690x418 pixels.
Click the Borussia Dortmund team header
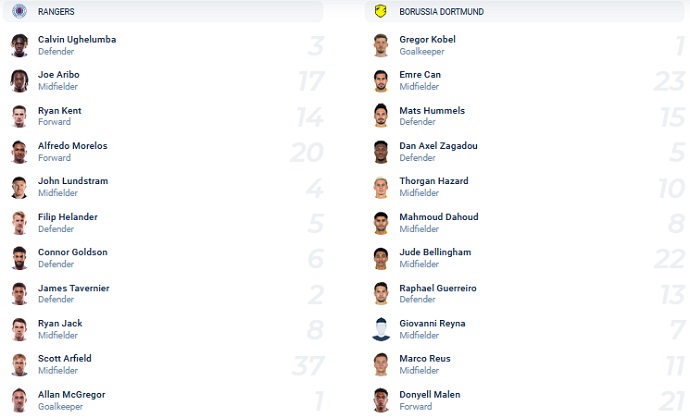pos(525,11)
